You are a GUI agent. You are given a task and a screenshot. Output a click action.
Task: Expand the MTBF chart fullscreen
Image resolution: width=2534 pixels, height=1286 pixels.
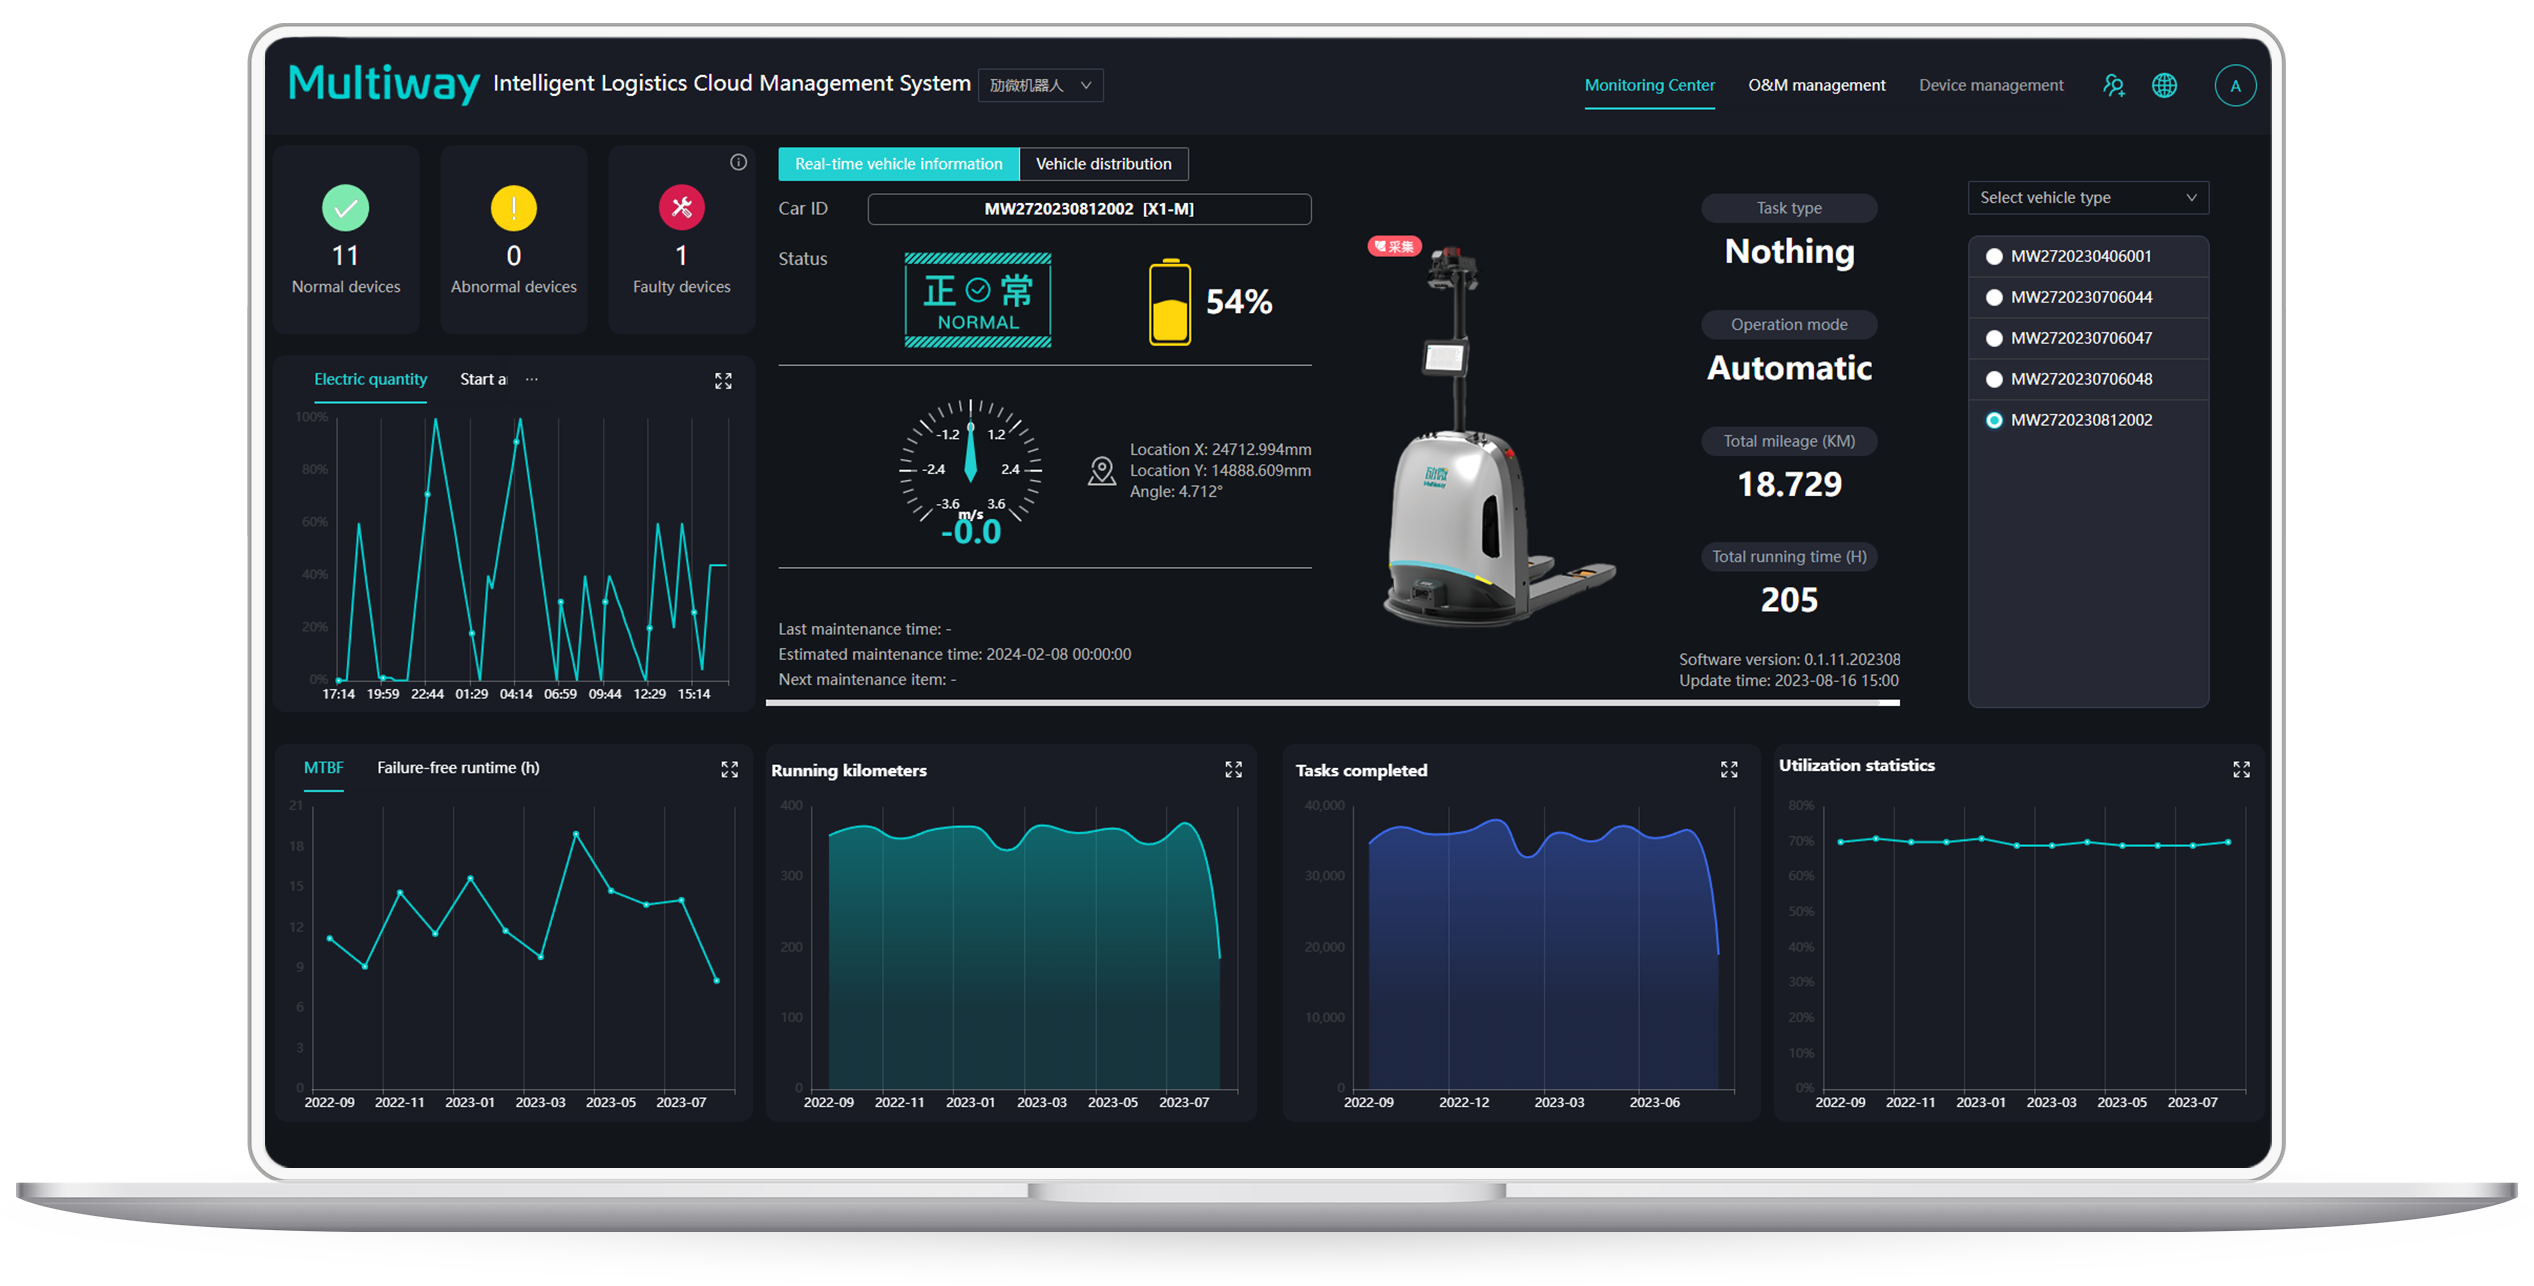coord(729,769)
